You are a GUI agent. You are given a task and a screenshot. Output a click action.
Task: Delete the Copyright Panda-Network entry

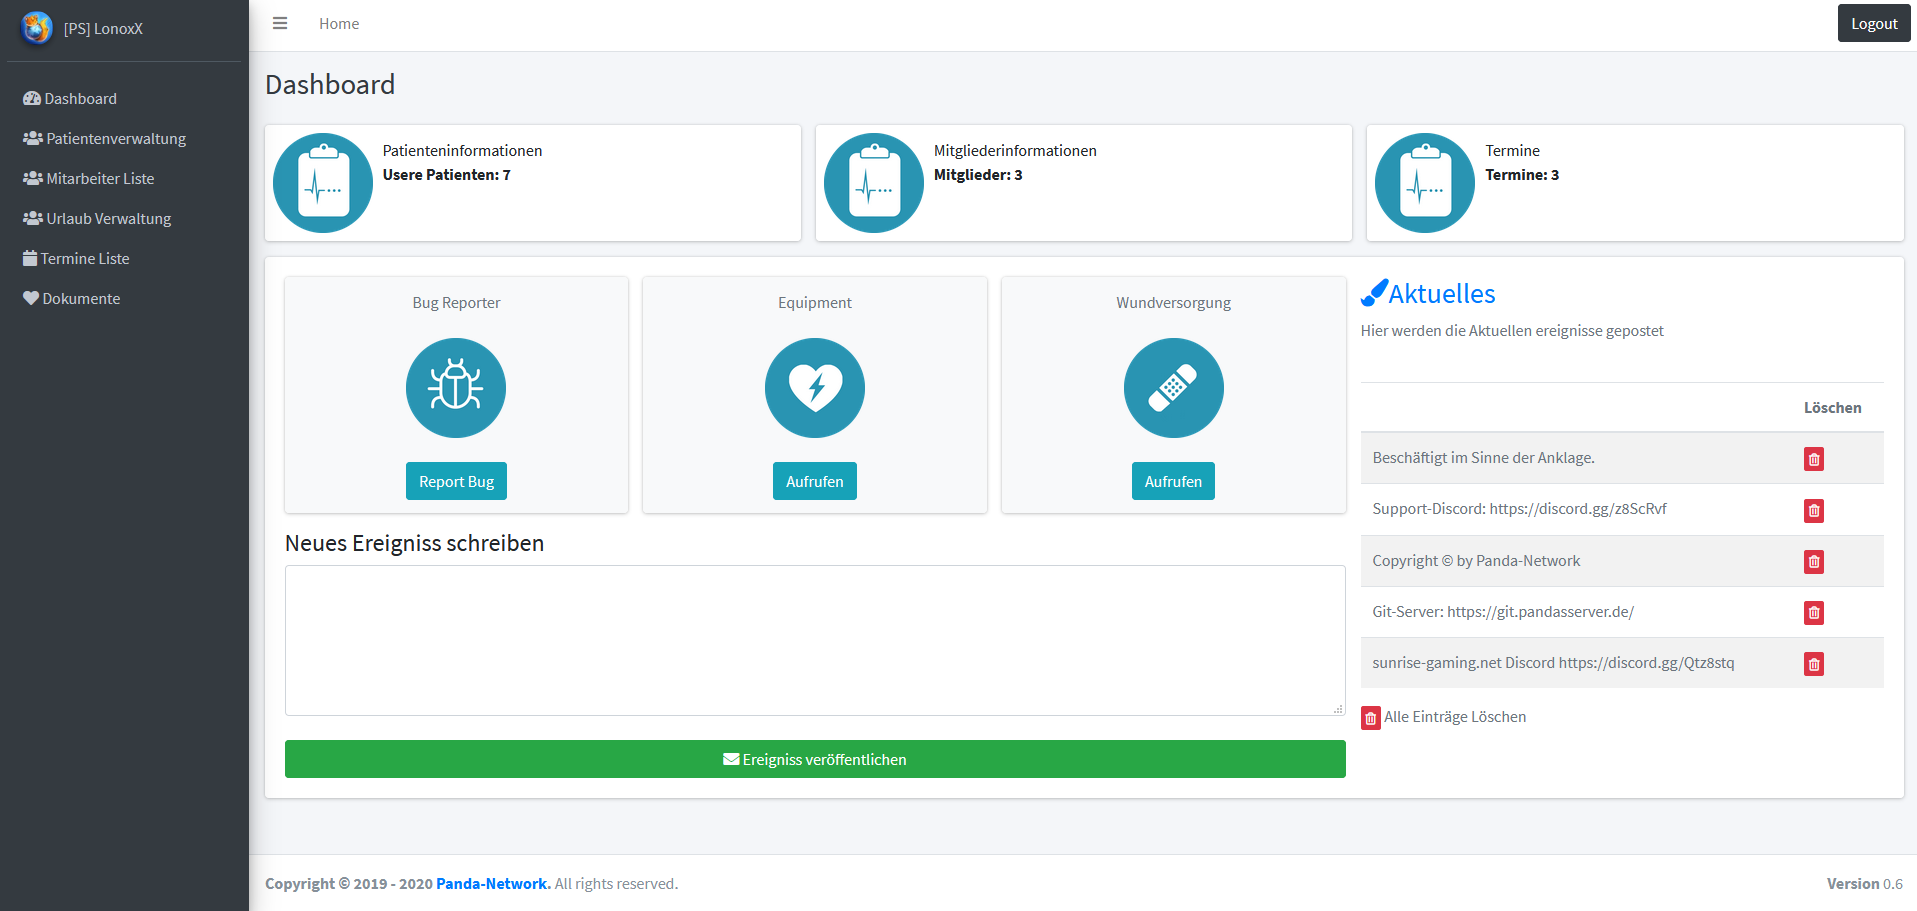pos(1813,562)
